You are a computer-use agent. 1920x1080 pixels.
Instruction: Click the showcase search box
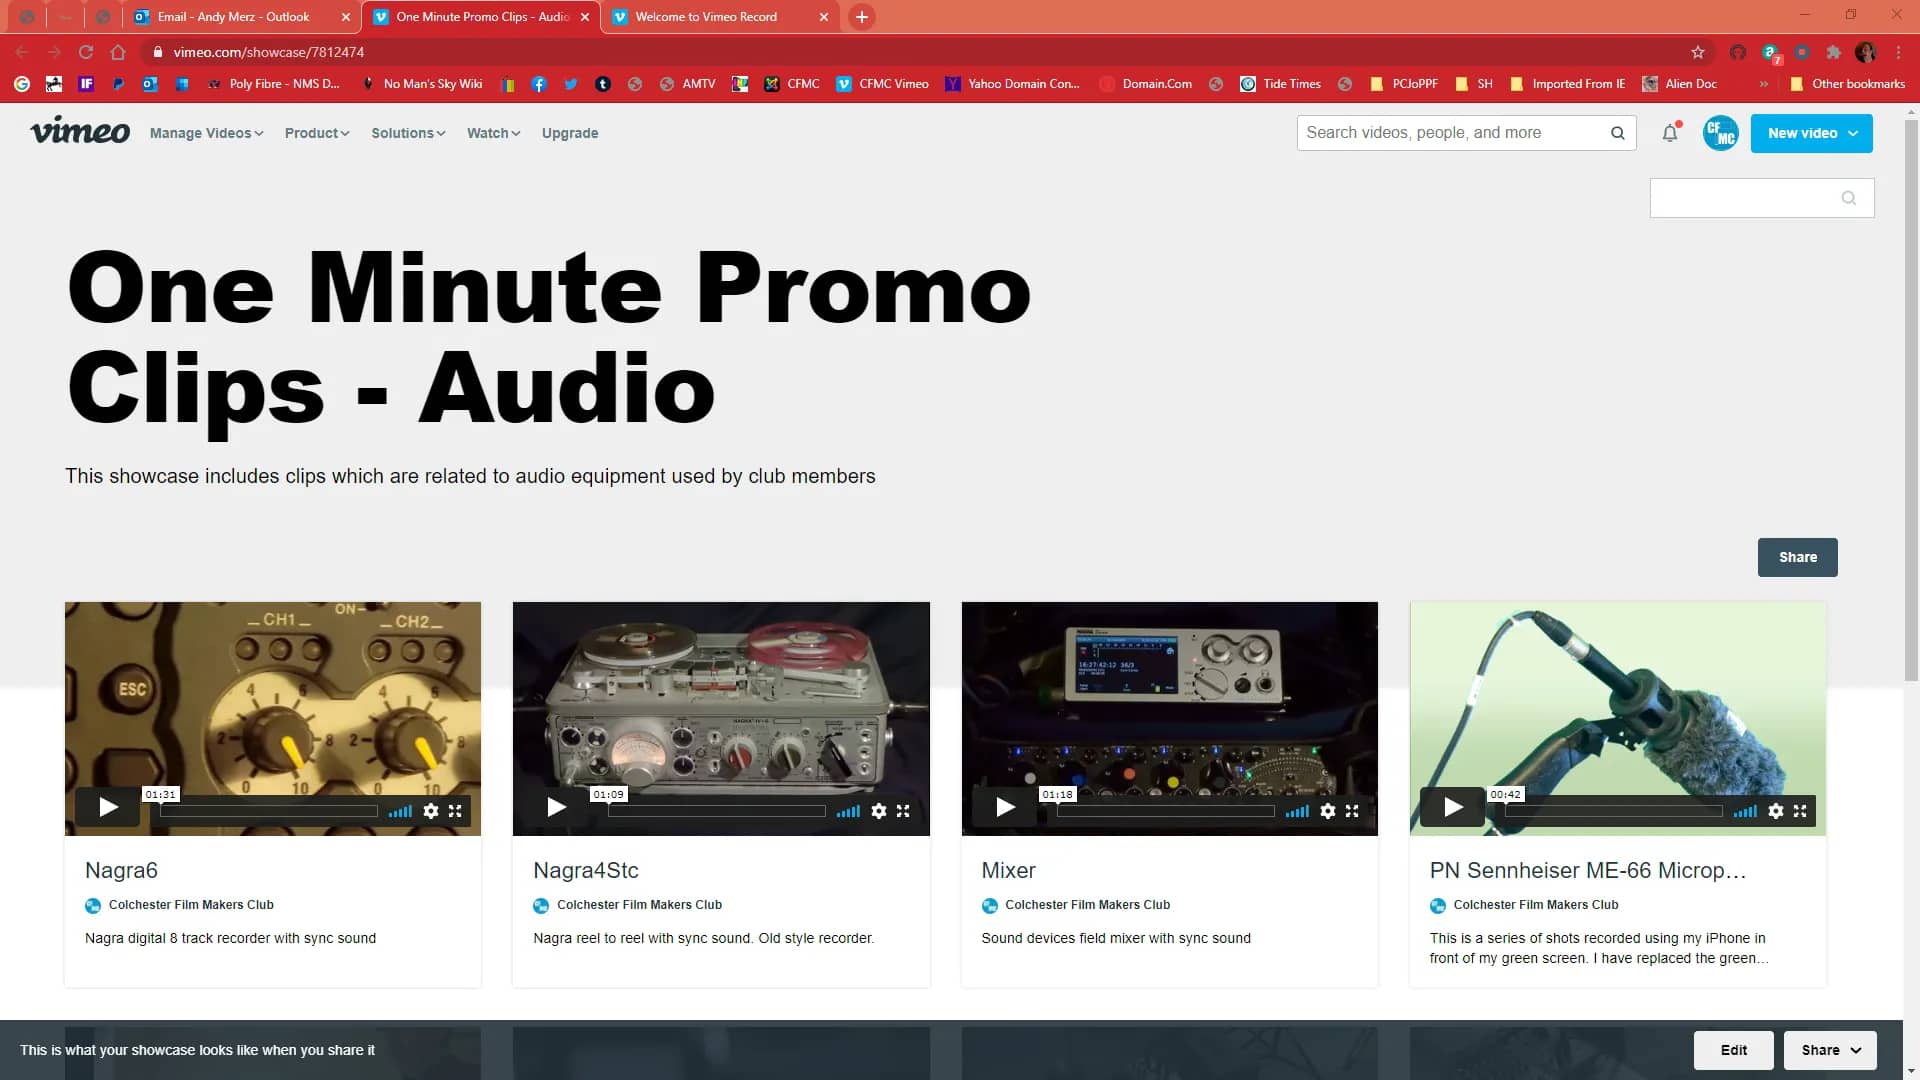[1762, 198]
